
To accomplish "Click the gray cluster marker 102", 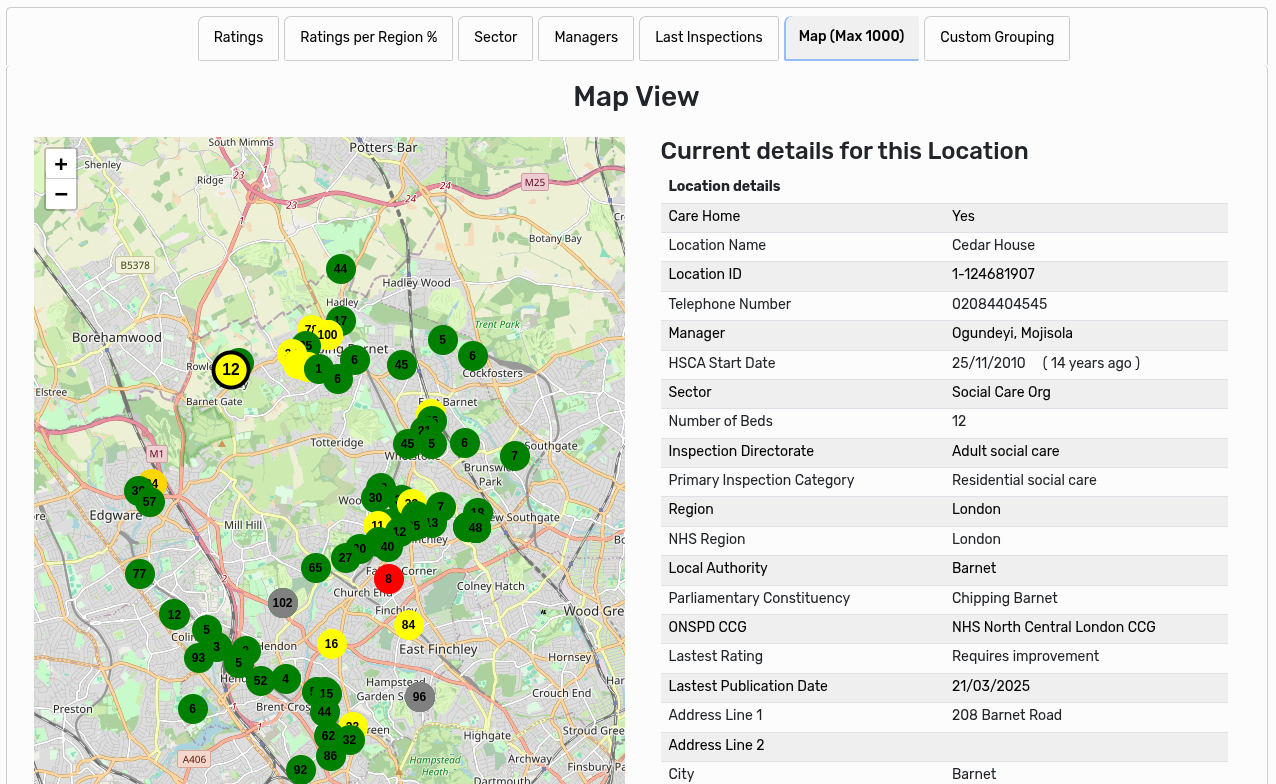I will [283, 602].
